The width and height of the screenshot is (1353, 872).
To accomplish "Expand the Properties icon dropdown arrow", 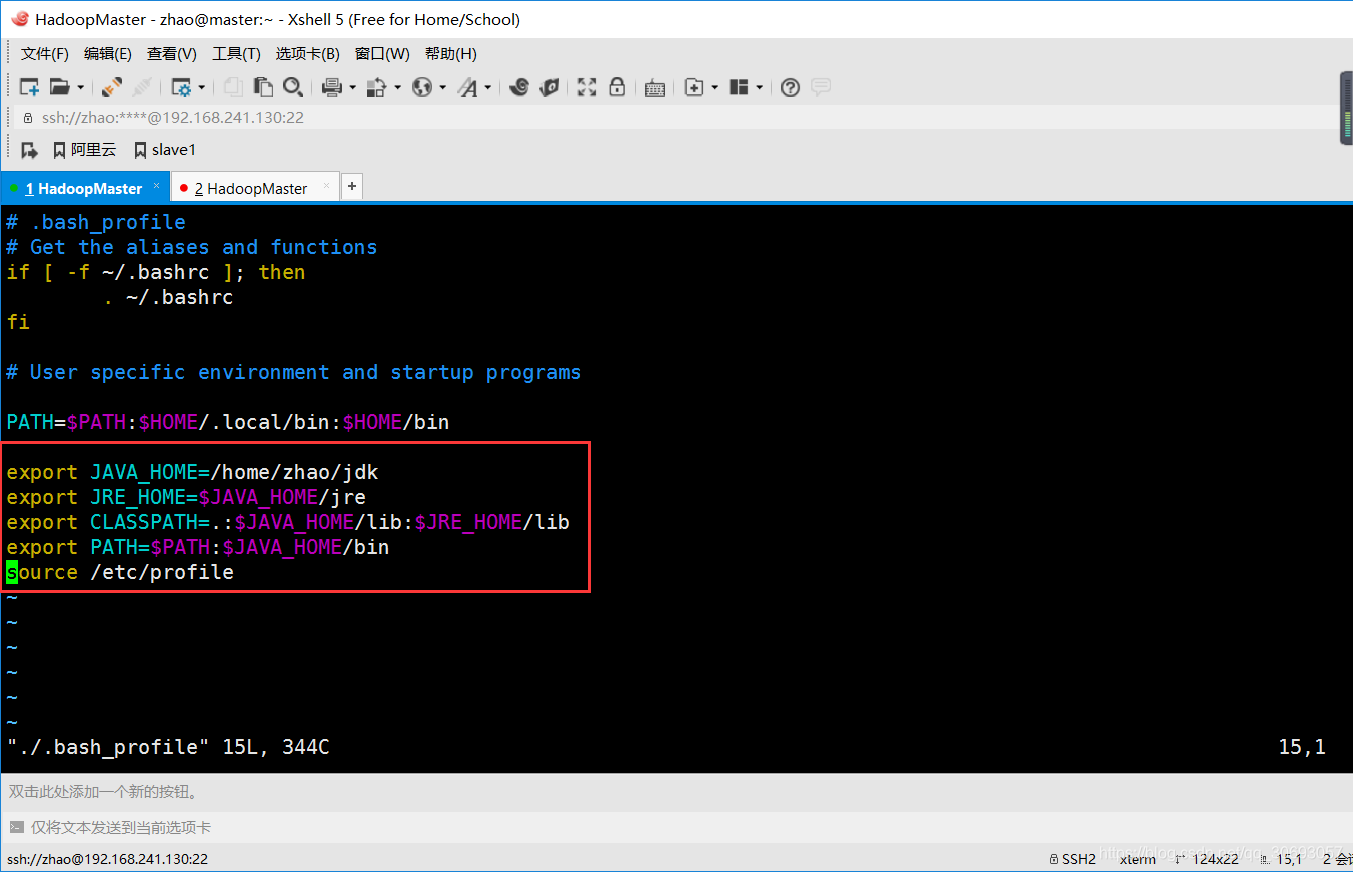I will (201, 88).
